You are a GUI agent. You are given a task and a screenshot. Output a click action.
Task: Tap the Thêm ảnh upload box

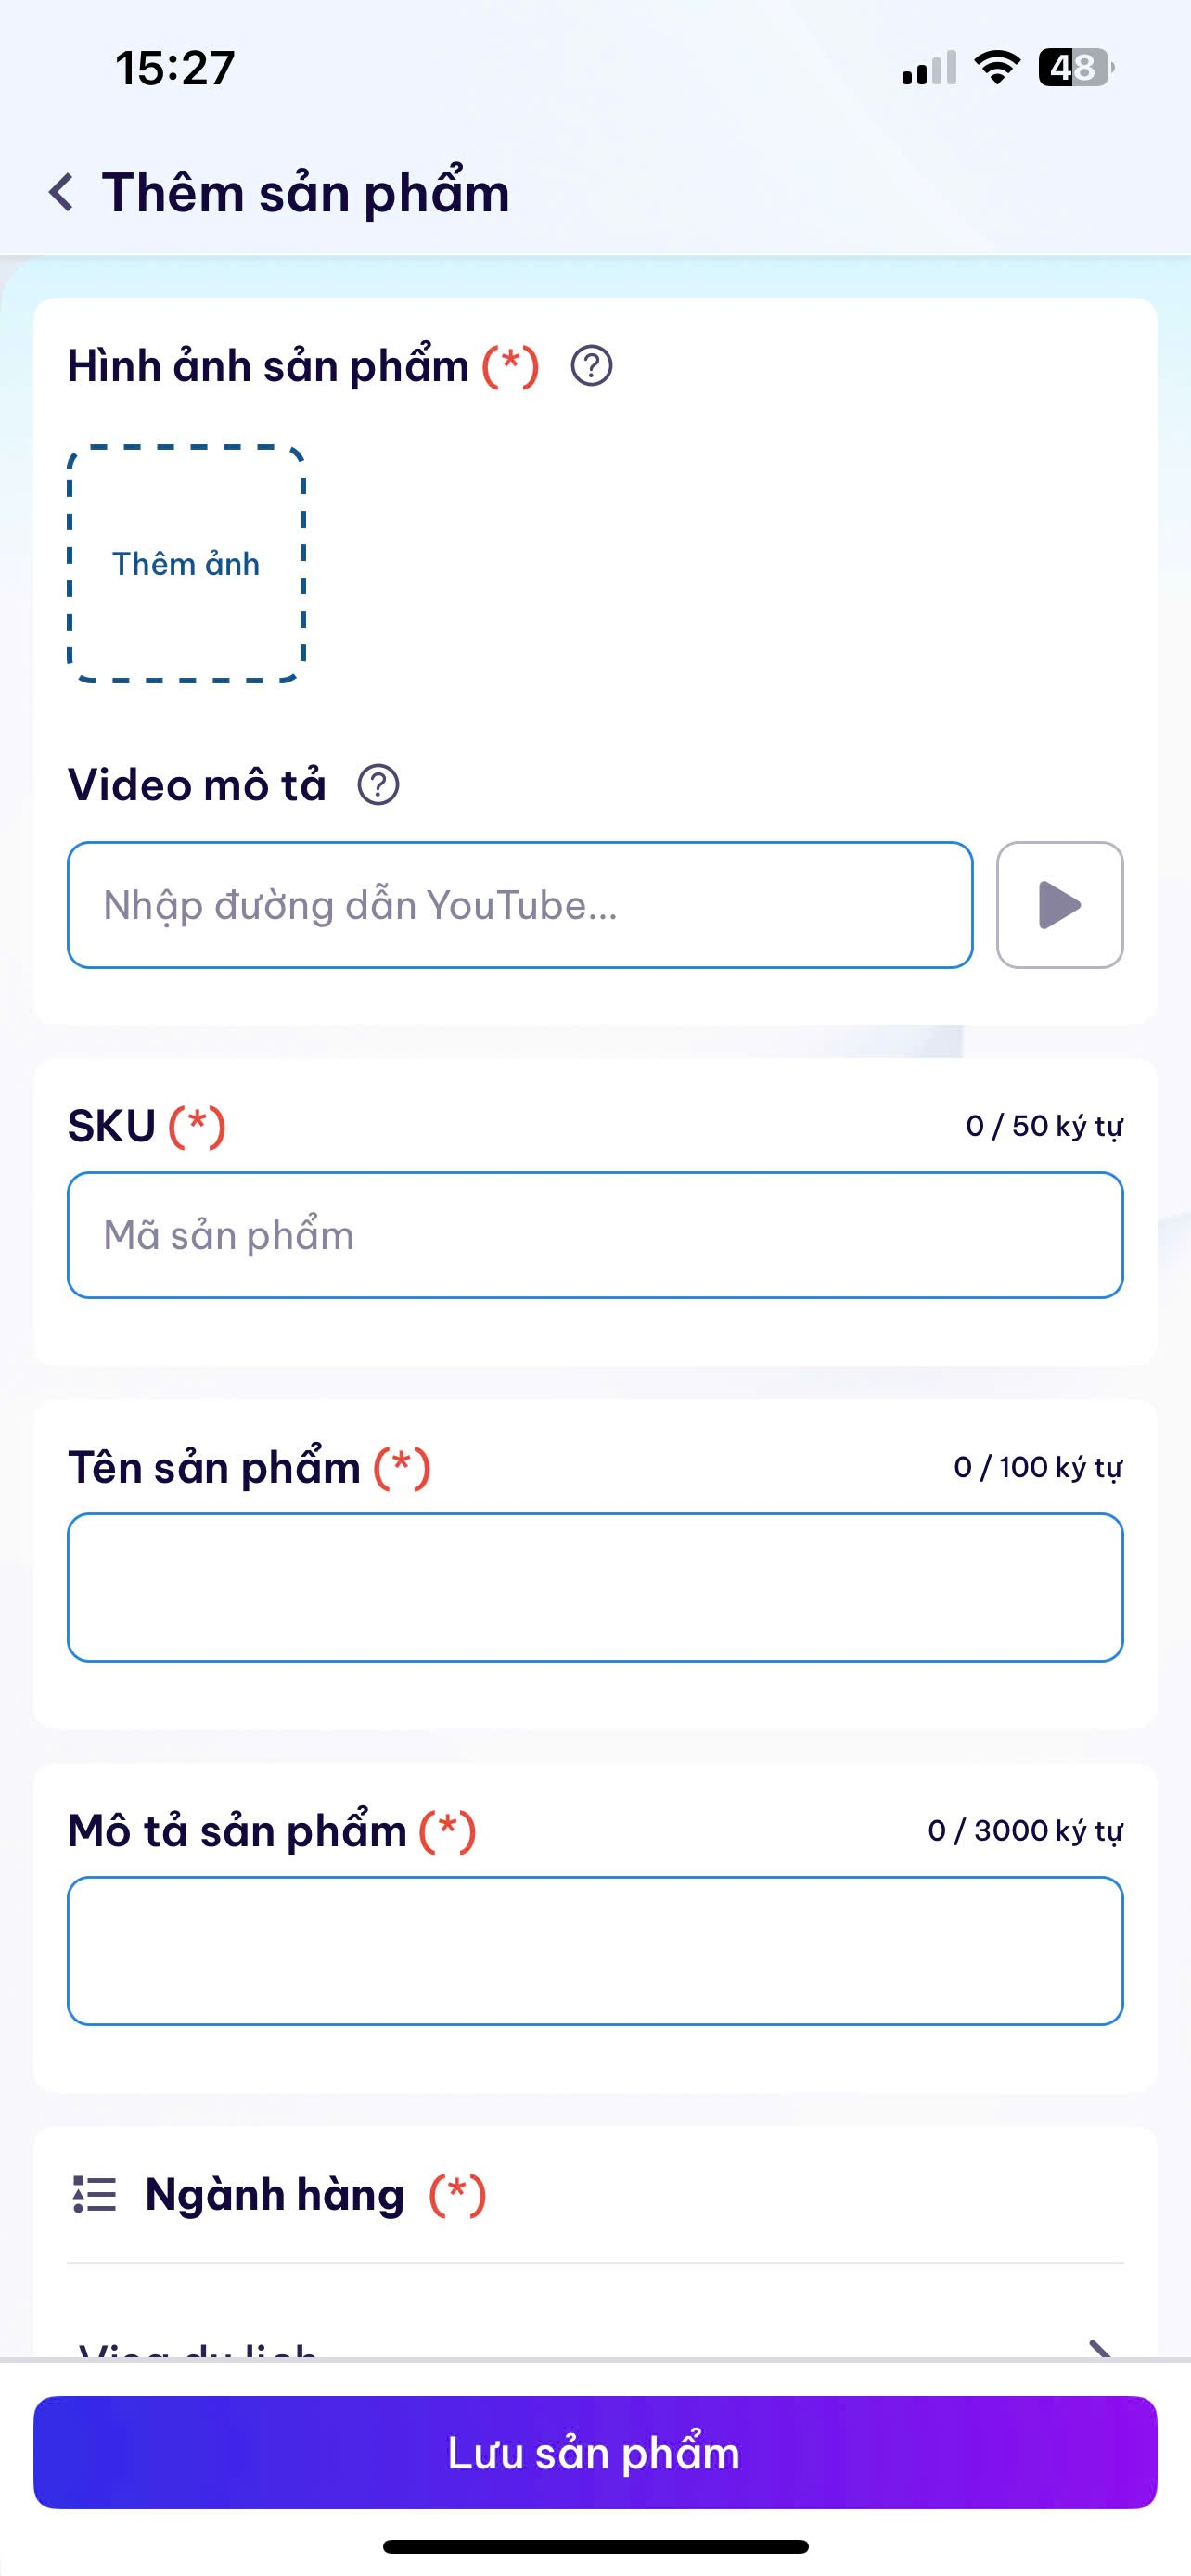pyautogui.click(x=186, y=564)
